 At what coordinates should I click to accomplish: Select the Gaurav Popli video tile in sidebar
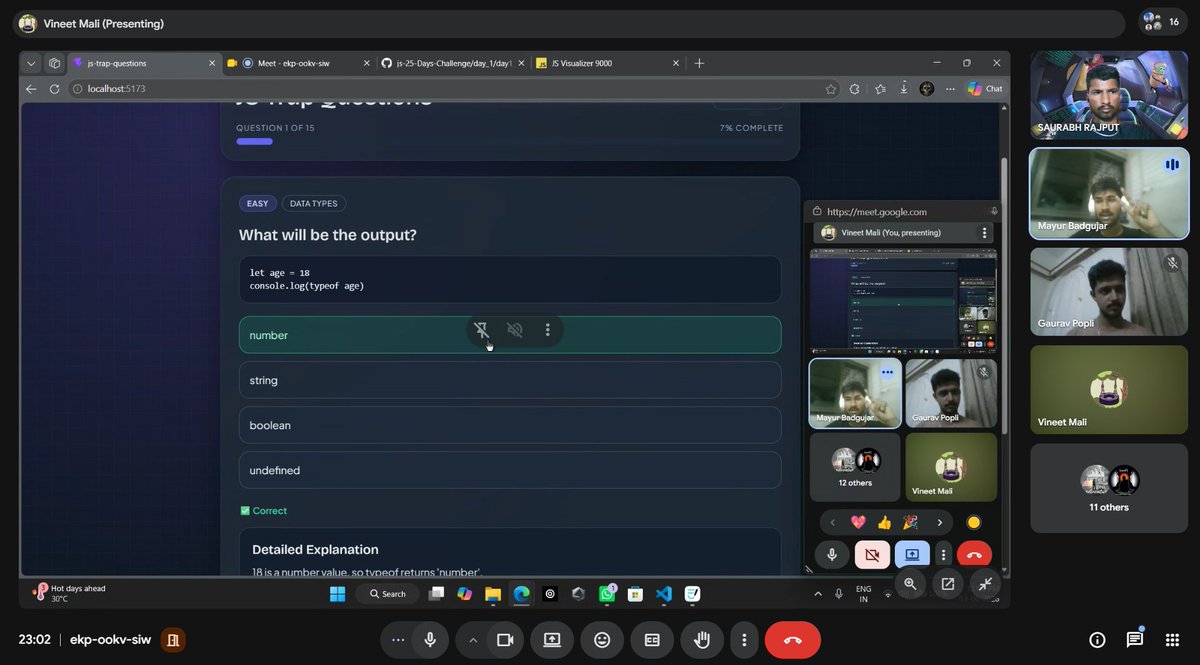(x=1109, y=291)
